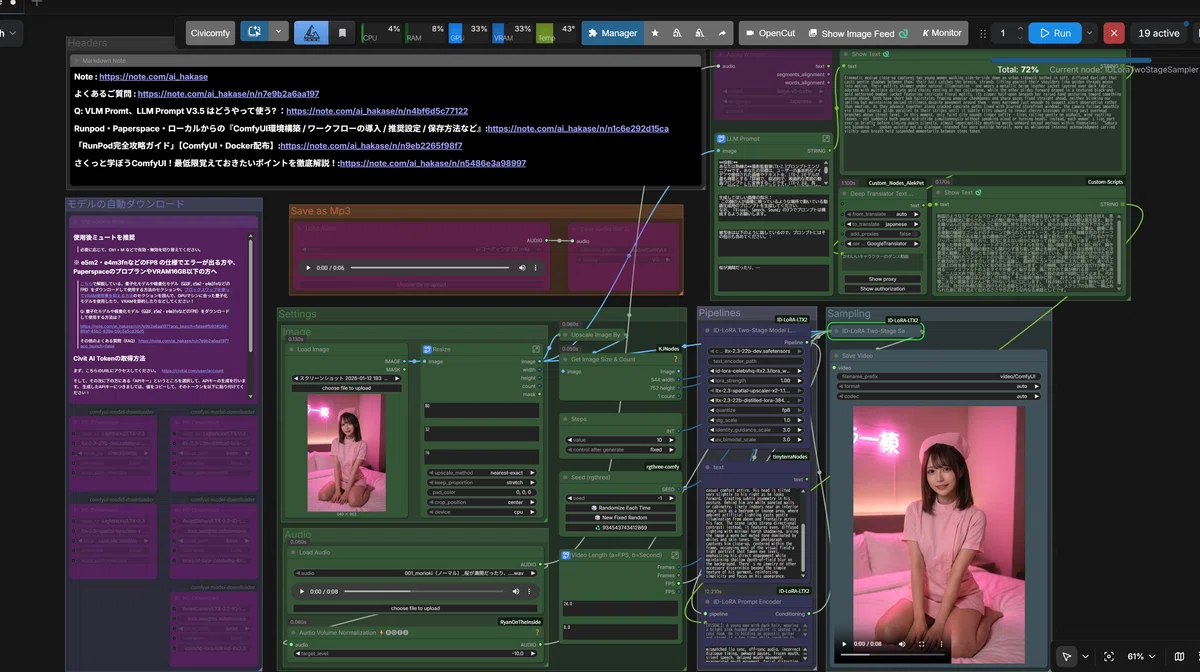Mute the Save as Mp3 audio player

click(x=521, y=268)
